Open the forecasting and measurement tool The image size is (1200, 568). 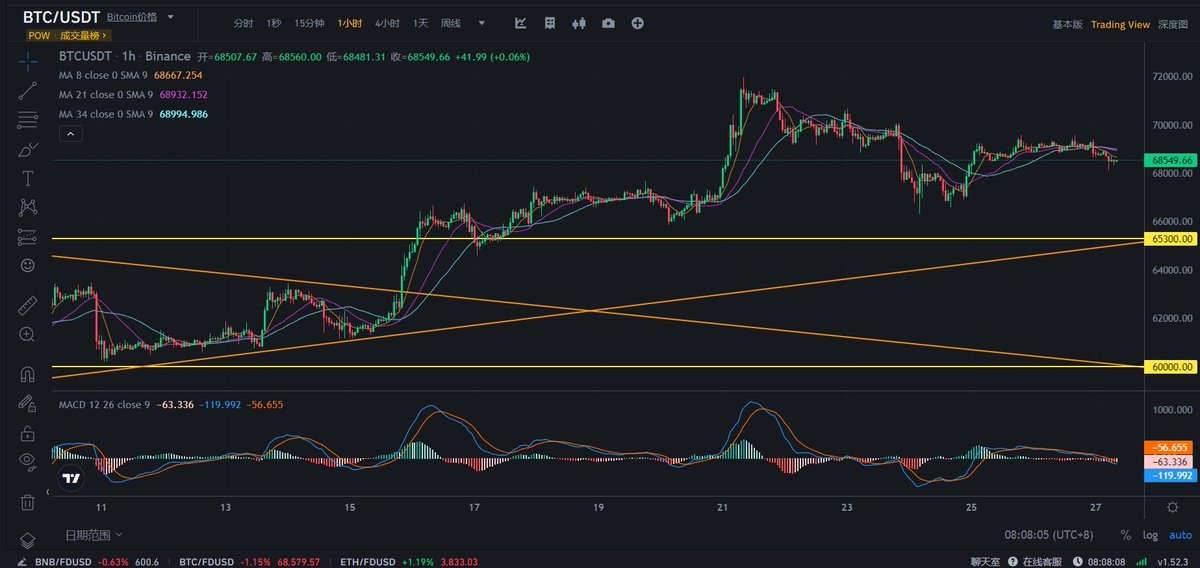coord(27,237)
